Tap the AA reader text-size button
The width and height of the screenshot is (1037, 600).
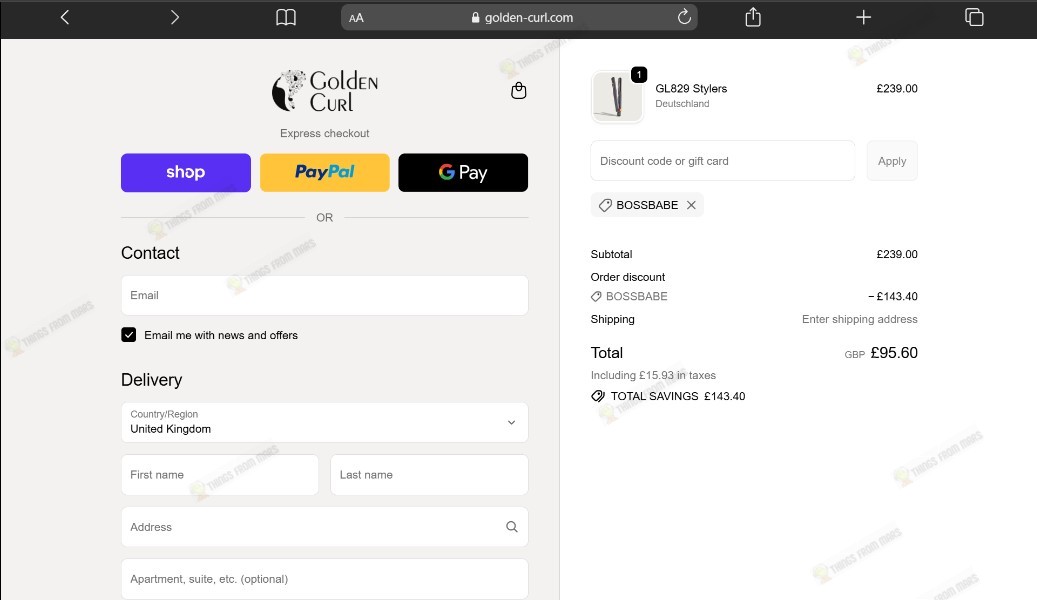click(356, 18)
